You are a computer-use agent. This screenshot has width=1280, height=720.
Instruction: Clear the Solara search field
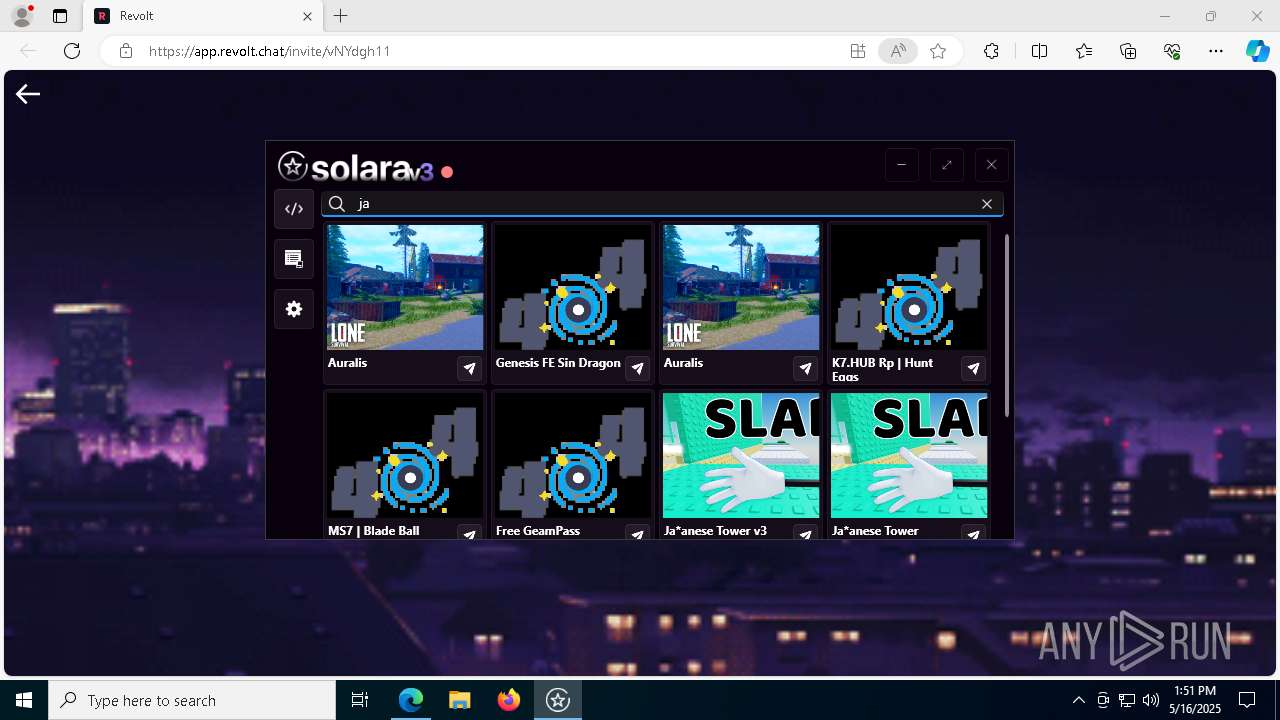[987, 204]
